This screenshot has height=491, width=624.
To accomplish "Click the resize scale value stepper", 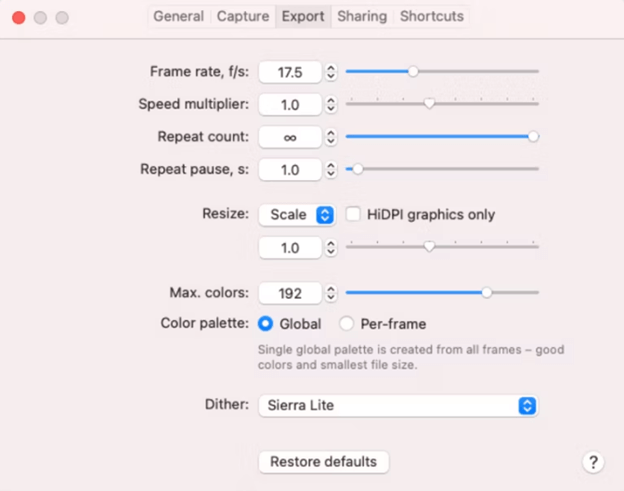I will click(x=331, y=248).
